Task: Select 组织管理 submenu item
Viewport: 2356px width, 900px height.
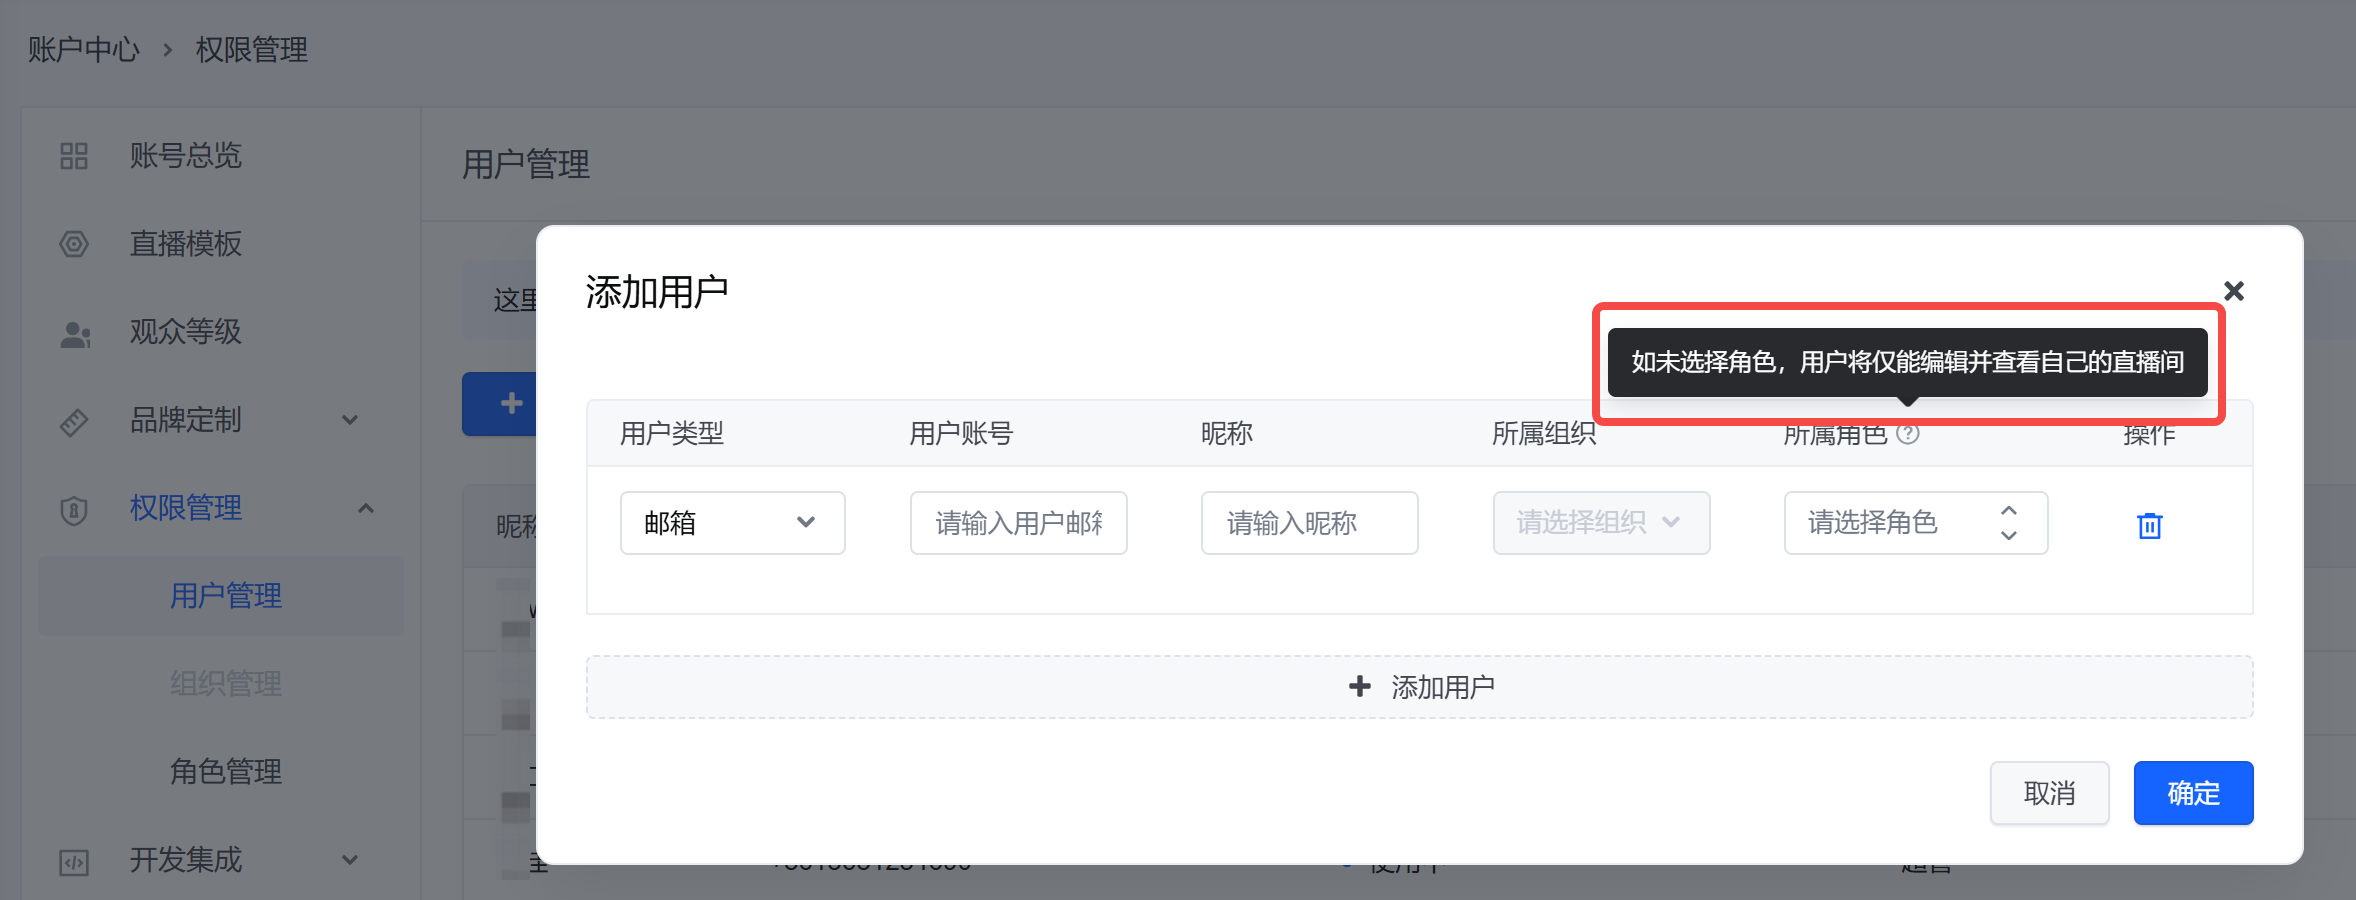Action: pyautogui.click(x=226, y=684)
